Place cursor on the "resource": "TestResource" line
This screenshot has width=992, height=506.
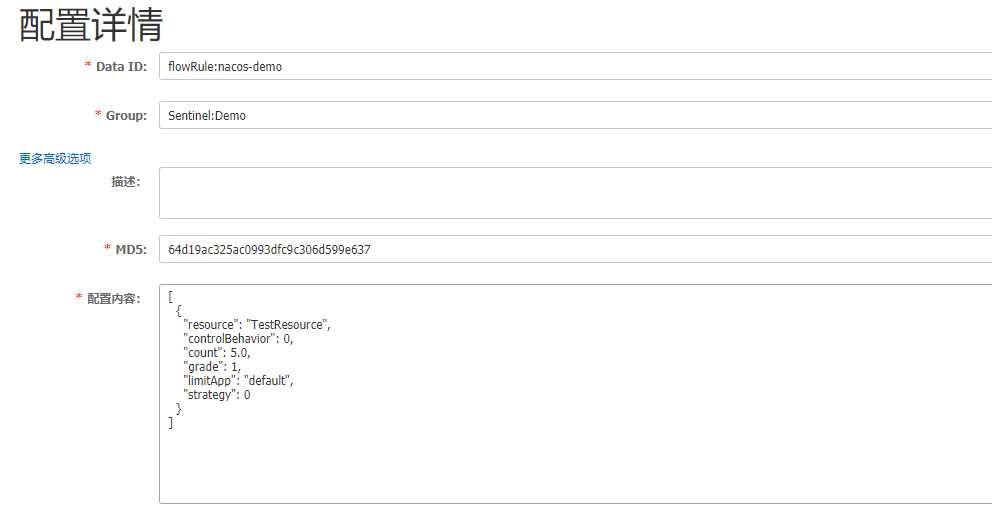(x=257, y=325)
